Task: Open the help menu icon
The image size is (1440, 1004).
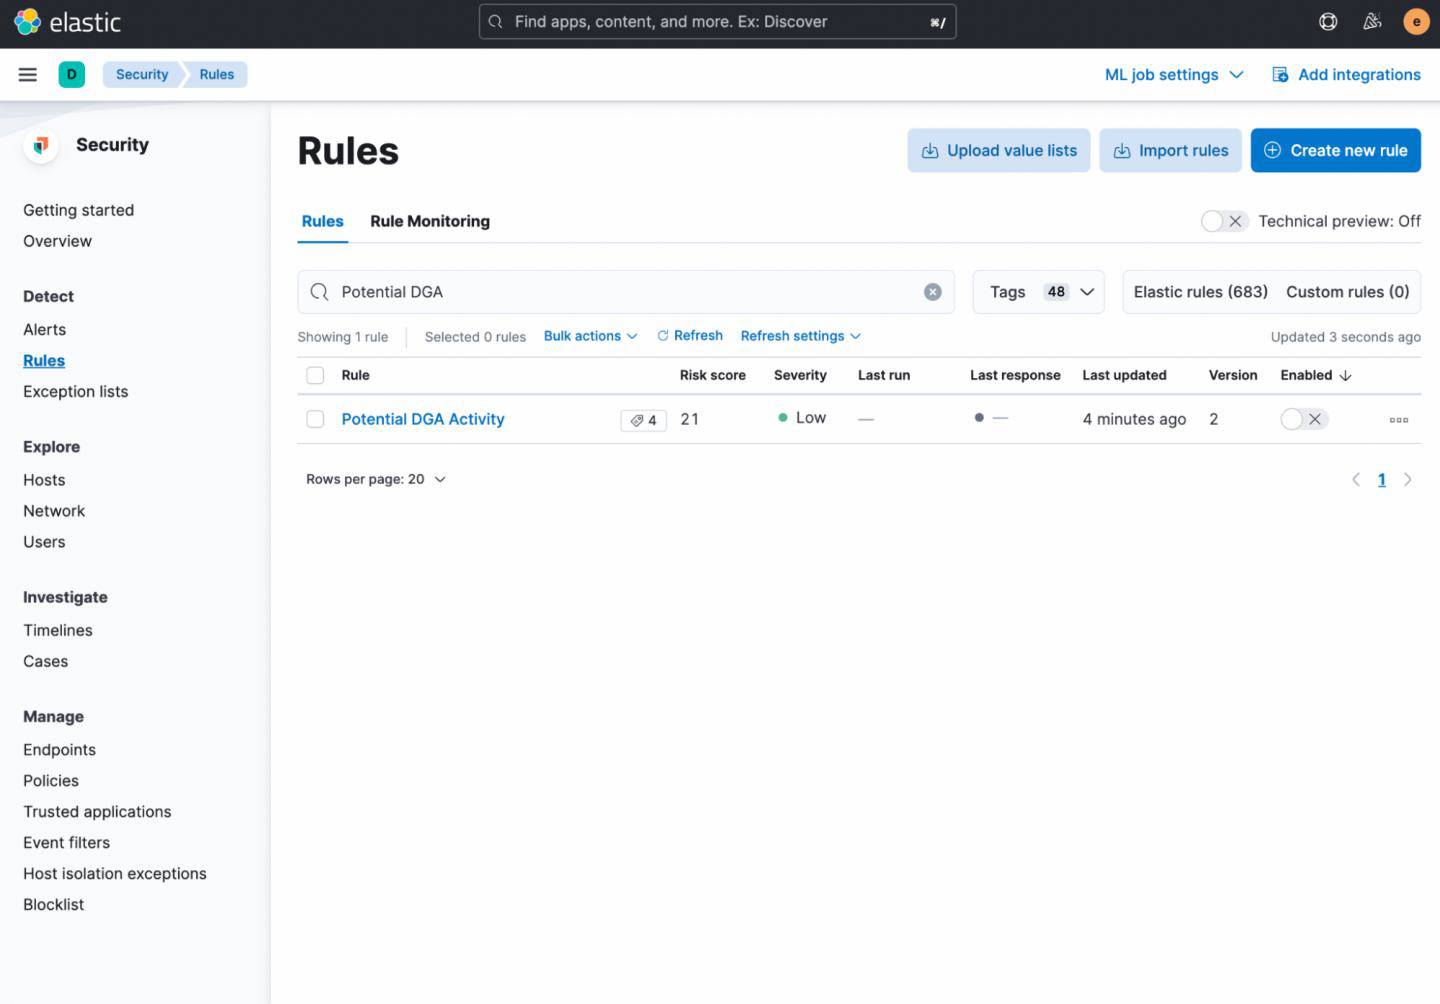Action: tap(1328, 22)
